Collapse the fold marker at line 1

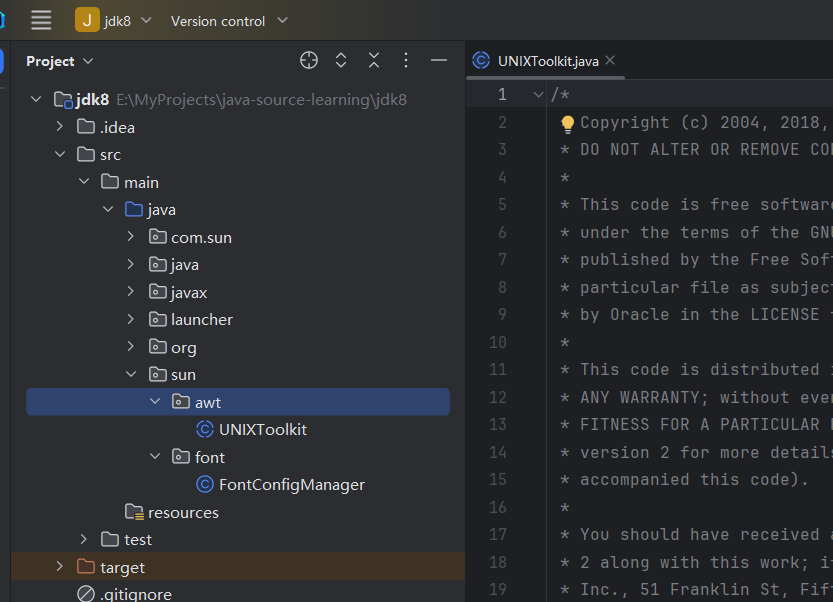point(538,95)
